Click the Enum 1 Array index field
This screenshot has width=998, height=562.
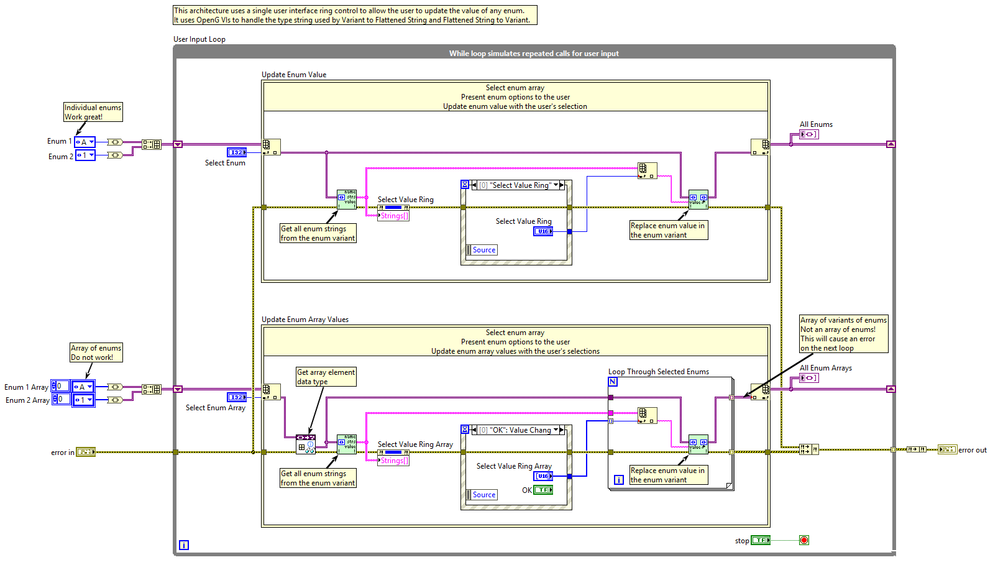point(63,386)
